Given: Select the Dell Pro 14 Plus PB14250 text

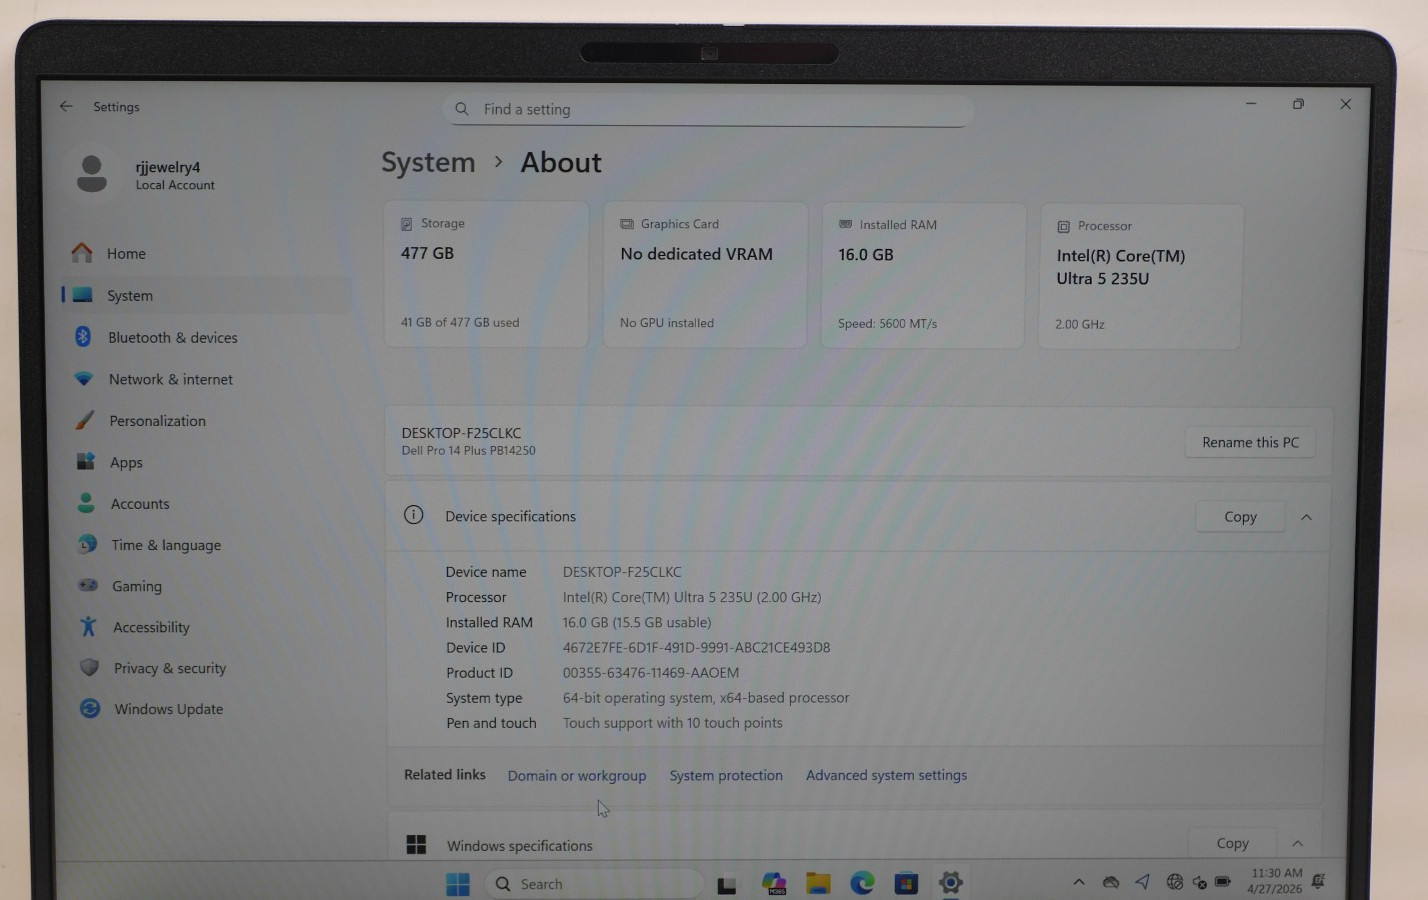Looking at the screenshot, I should pos(468,451).
